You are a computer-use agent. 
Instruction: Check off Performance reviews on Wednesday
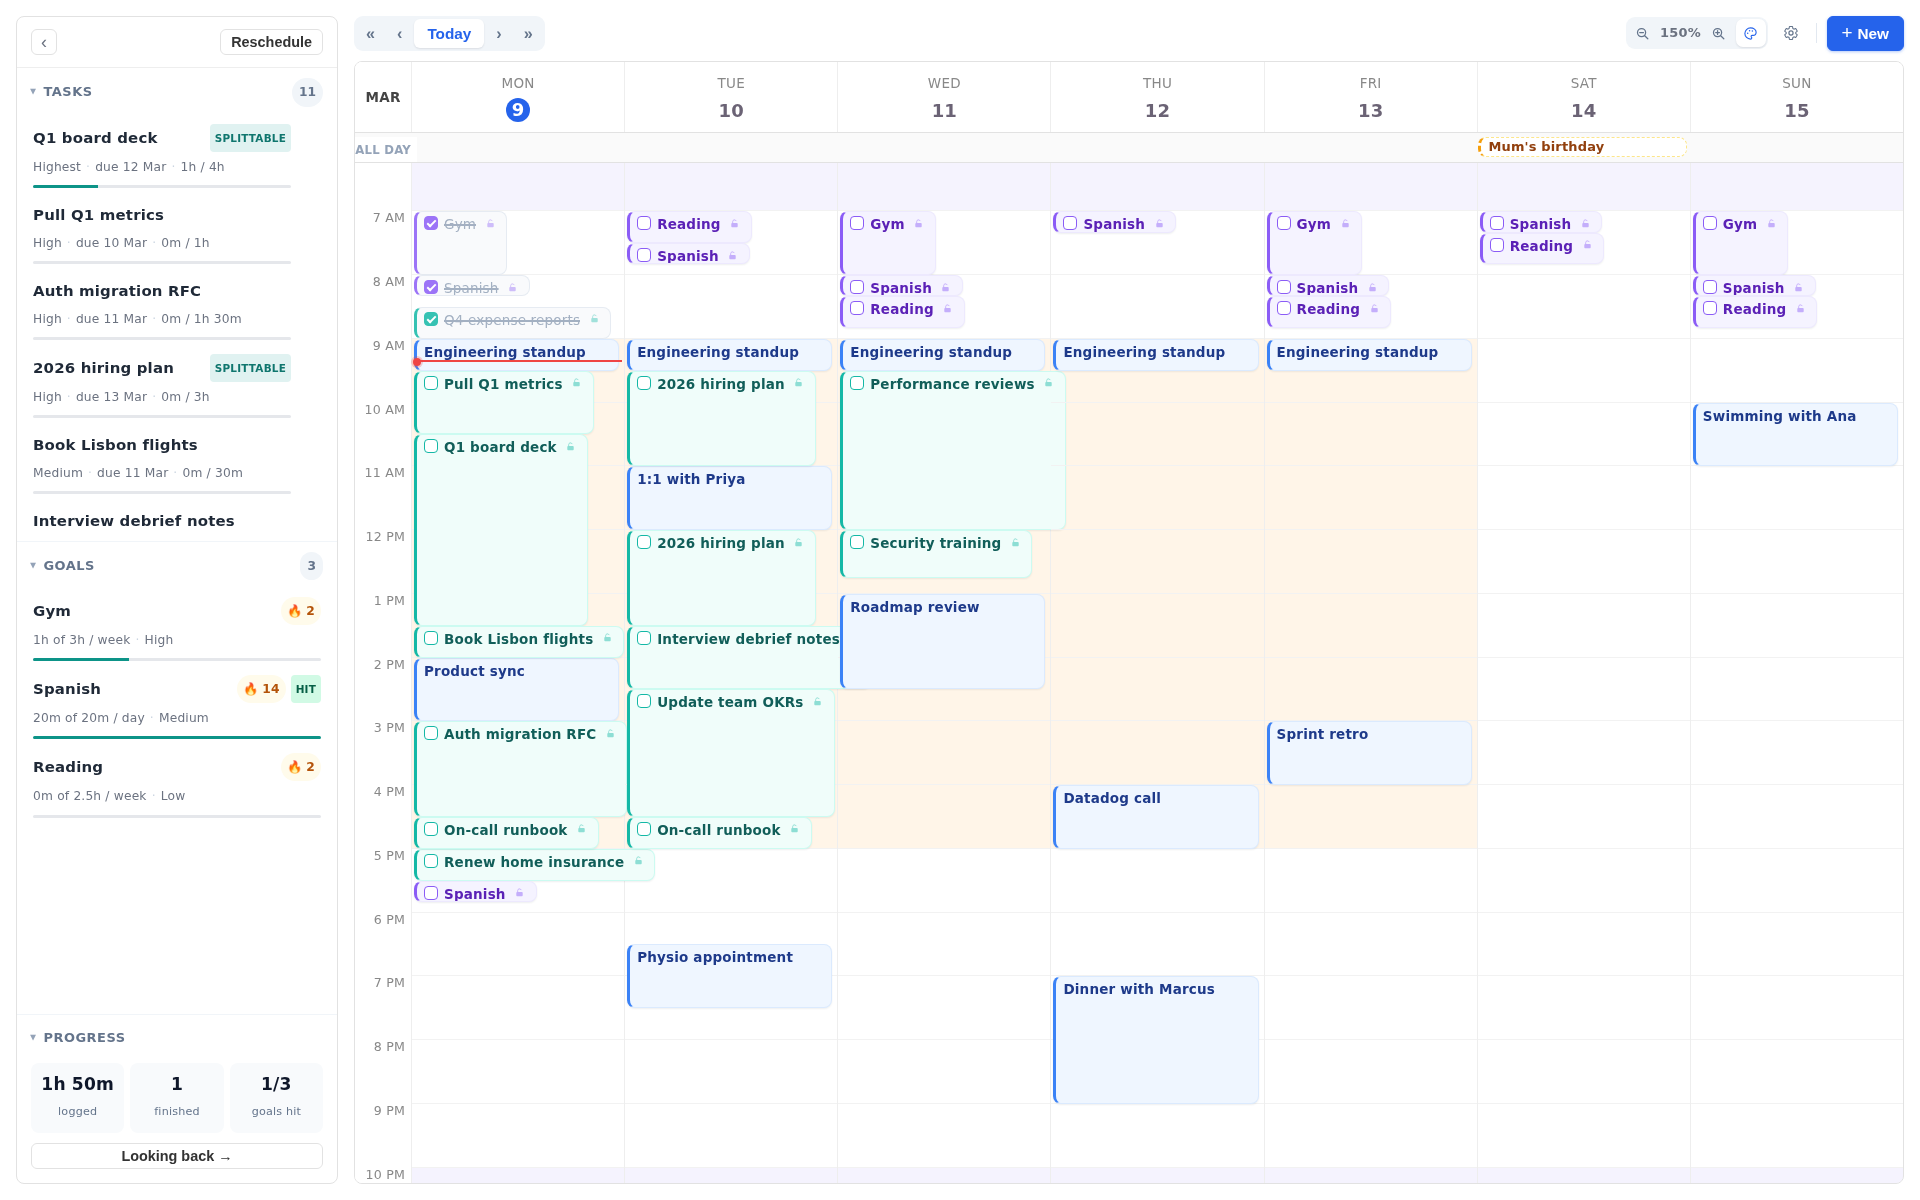pos(857,383)
